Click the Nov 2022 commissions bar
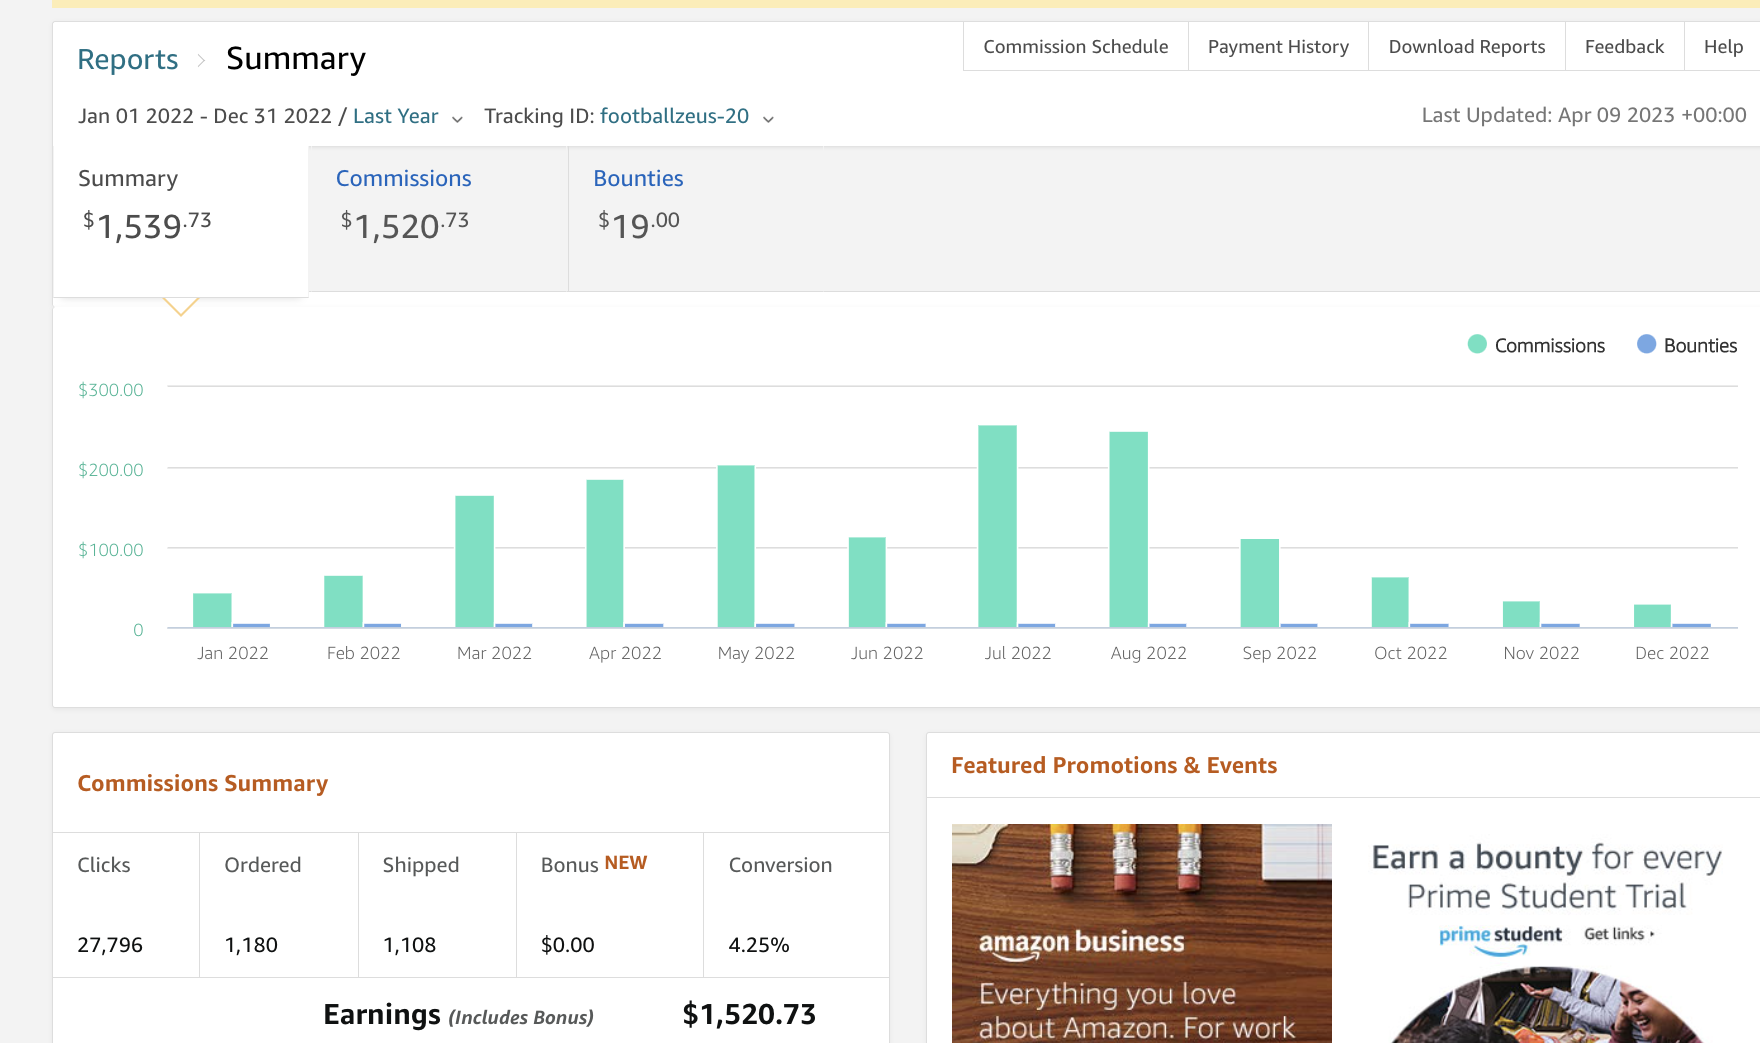Viewport: 1760px width, 1043px height. 1521,614
